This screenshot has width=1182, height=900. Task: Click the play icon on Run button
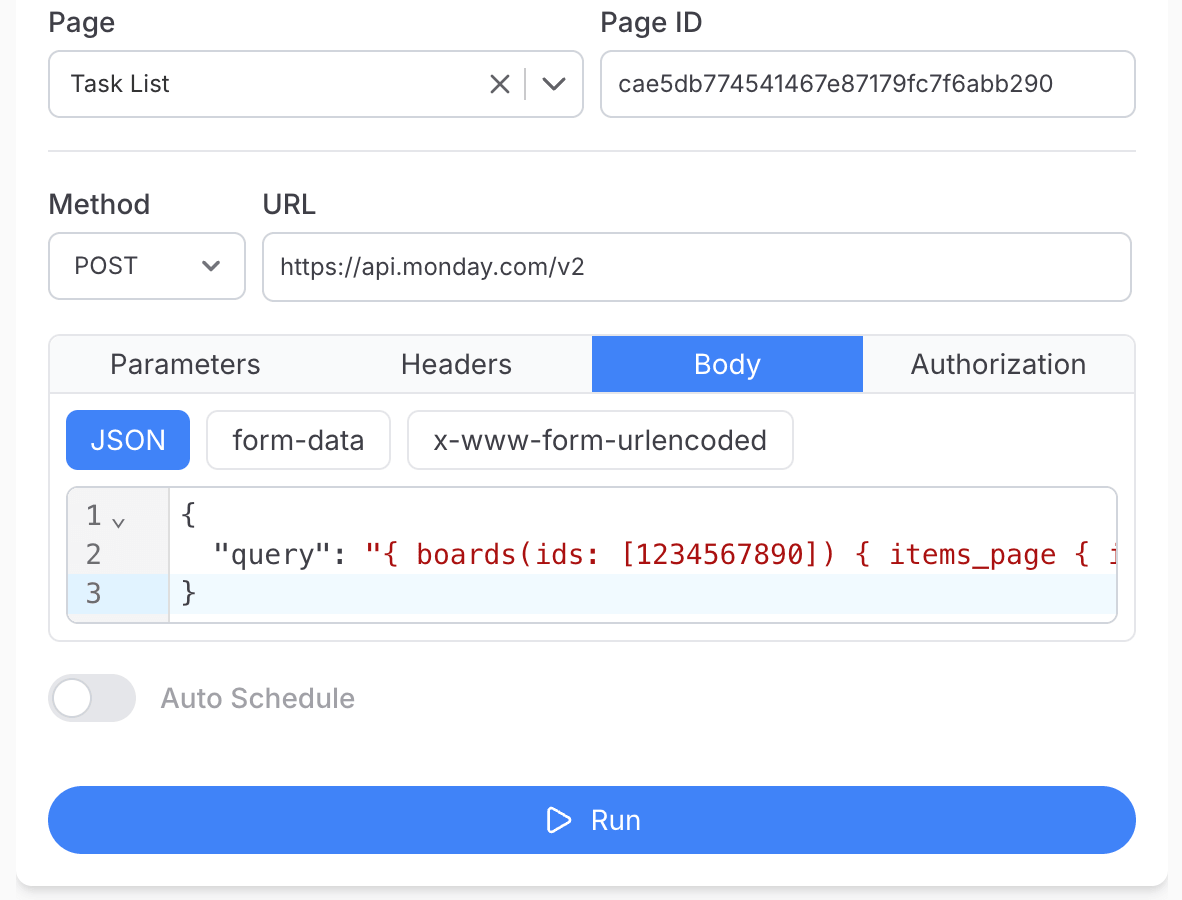[559, 820]
